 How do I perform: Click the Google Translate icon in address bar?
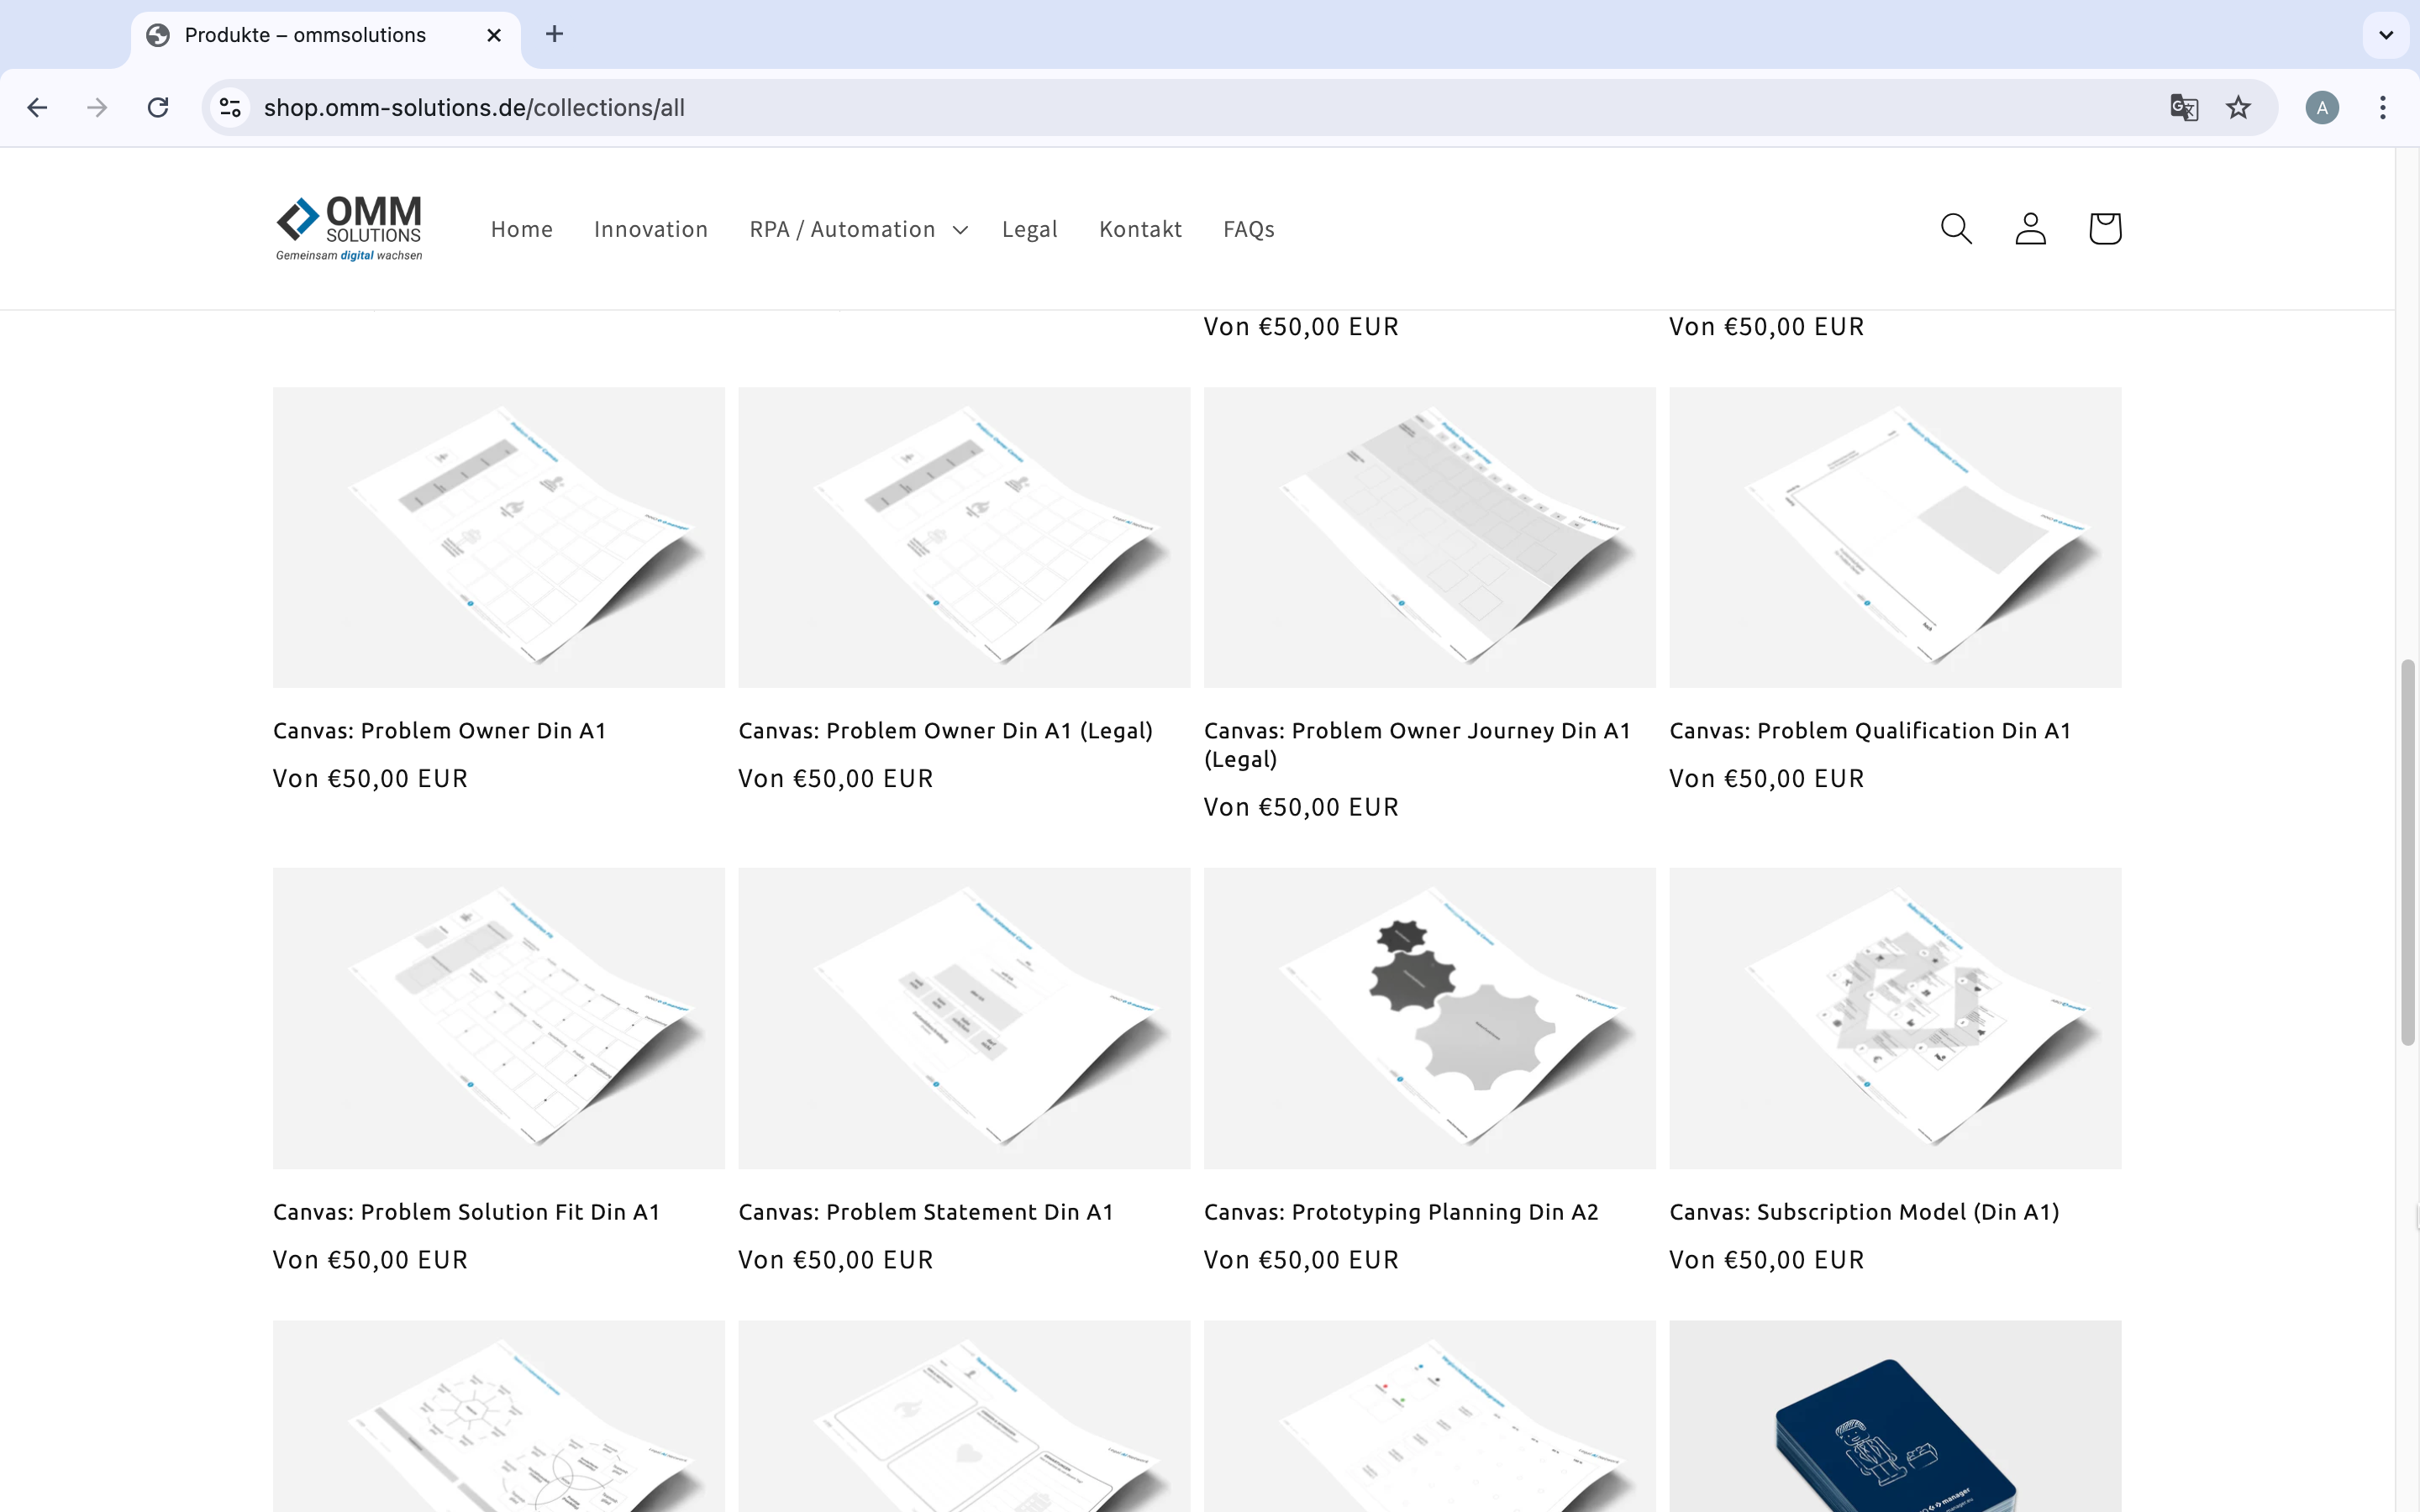(x=2184, y=108)
